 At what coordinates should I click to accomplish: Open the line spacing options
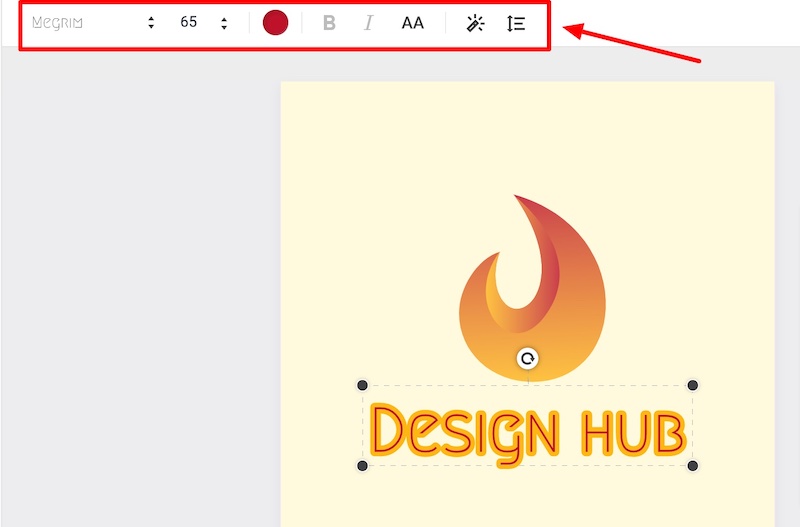[516, 23]
